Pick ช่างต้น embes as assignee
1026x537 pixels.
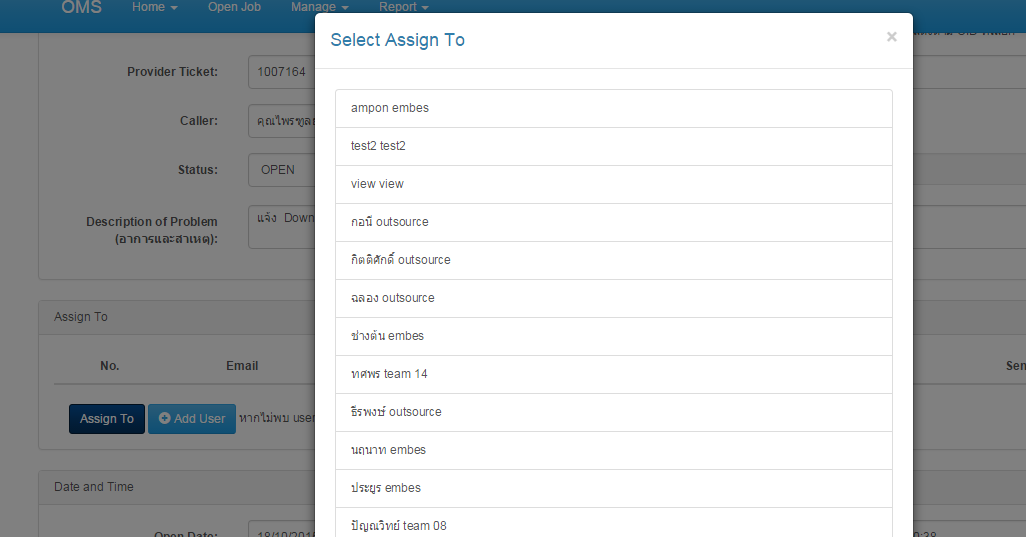tap(614, 336)
